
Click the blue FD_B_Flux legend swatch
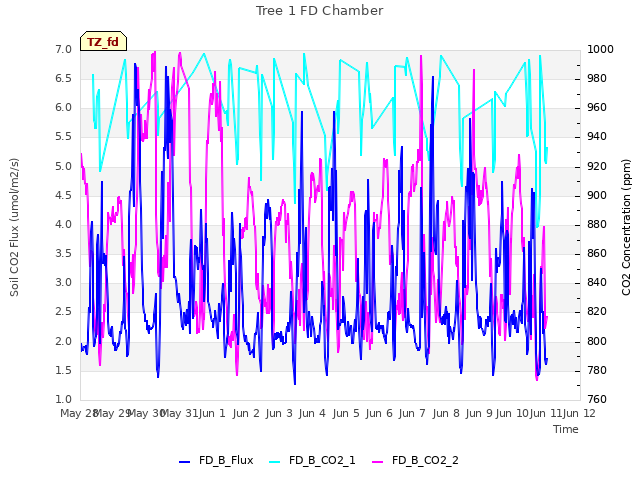(x=184, y=461)
